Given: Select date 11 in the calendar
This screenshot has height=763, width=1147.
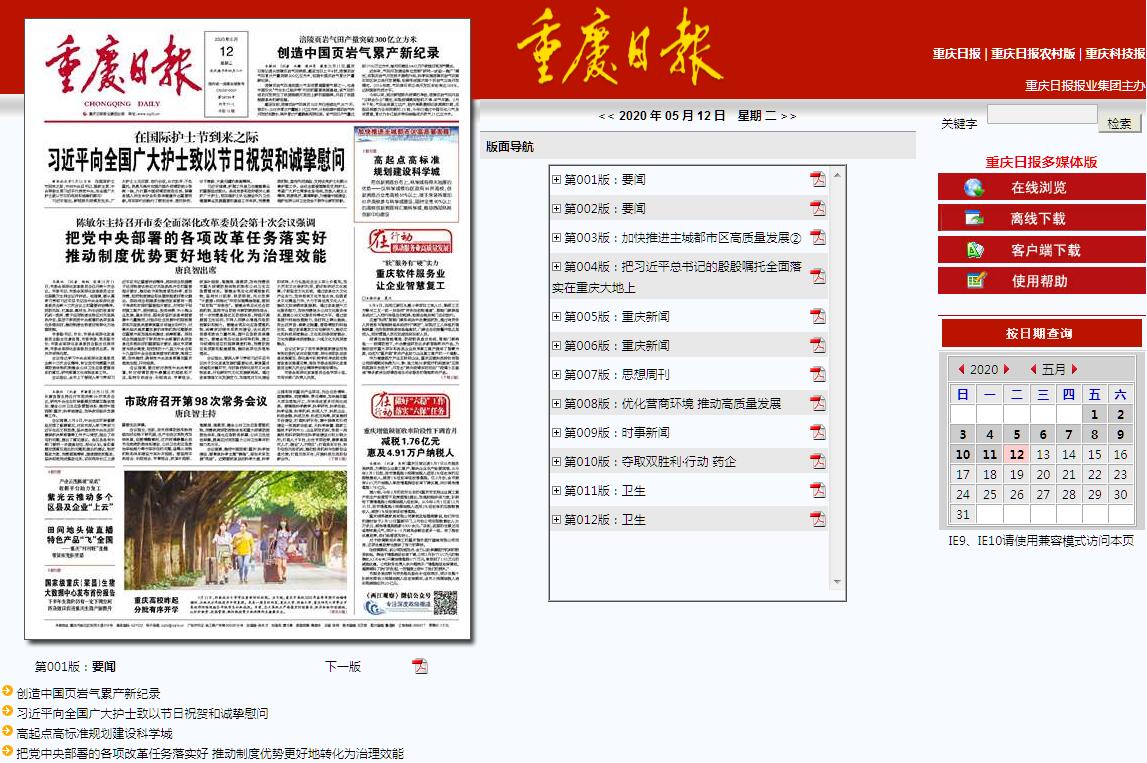Looking at the screenshot, I should click(x=989, y=454).
